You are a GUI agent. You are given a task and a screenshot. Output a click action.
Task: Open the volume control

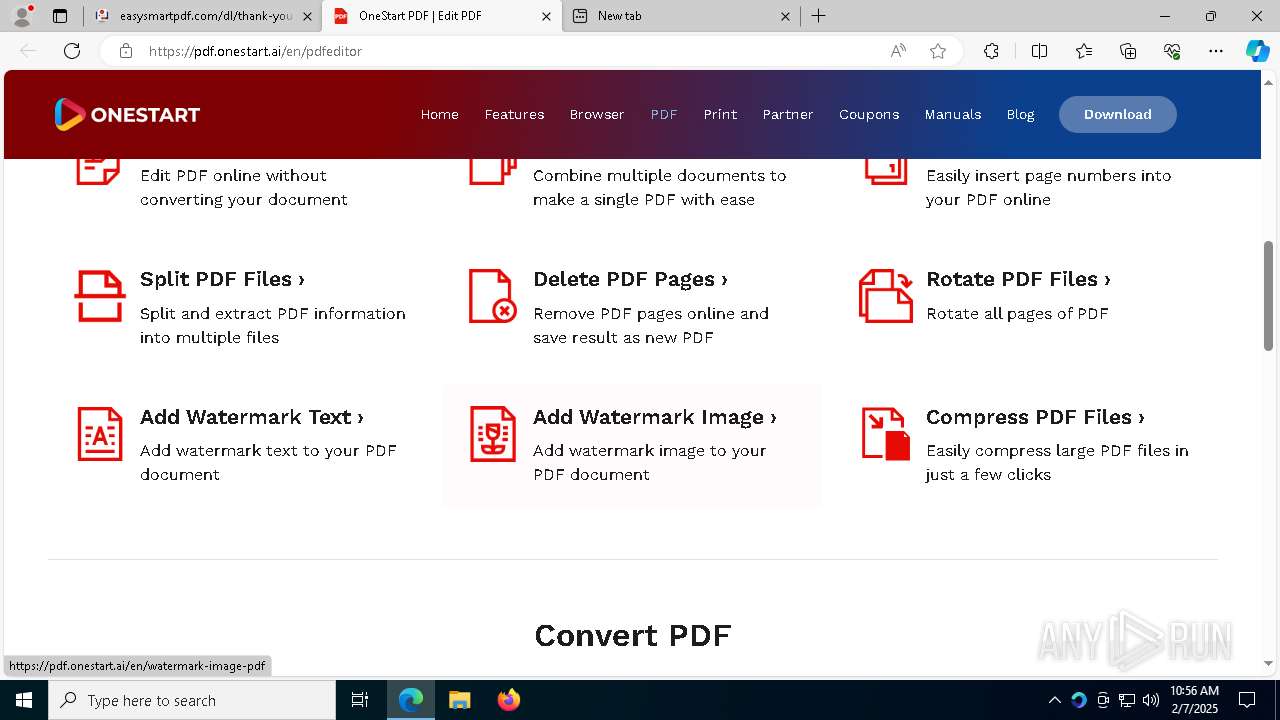tap(1151, 700)
